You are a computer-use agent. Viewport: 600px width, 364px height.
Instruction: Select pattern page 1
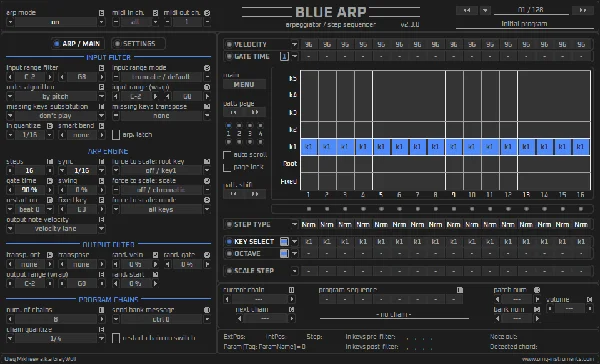(x=228, y=125)
